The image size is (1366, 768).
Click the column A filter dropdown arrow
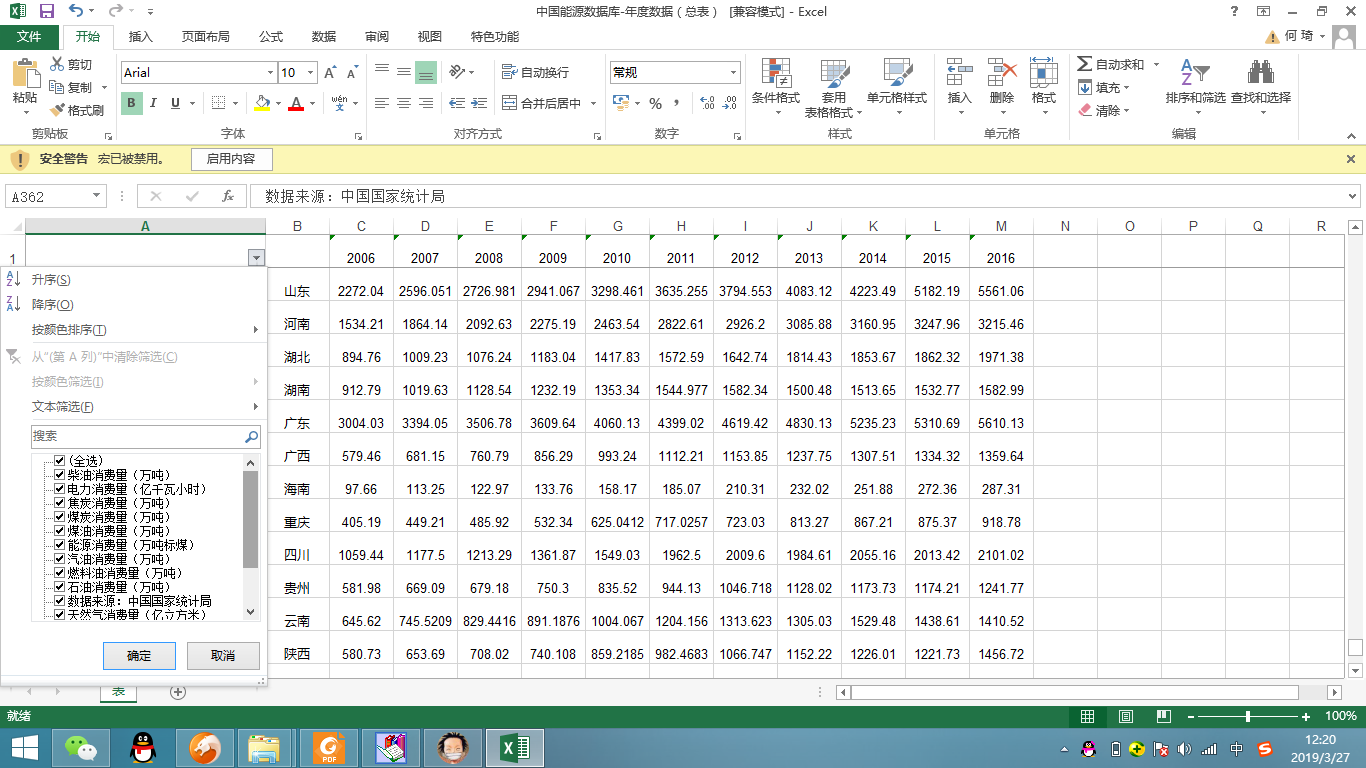[x=257, y=258]
